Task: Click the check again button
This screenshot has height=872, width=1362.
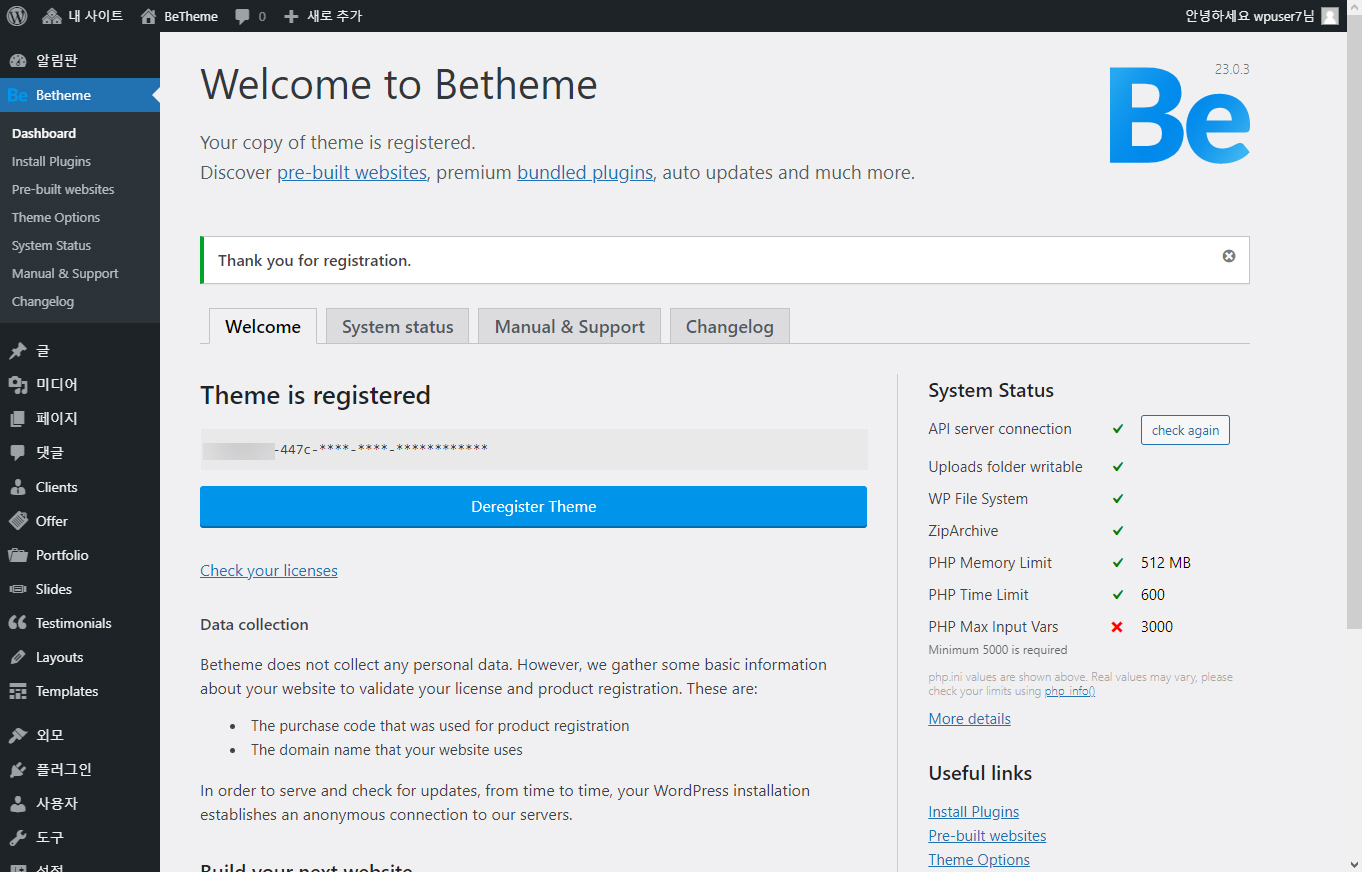Action: [x=1185, y=430]
